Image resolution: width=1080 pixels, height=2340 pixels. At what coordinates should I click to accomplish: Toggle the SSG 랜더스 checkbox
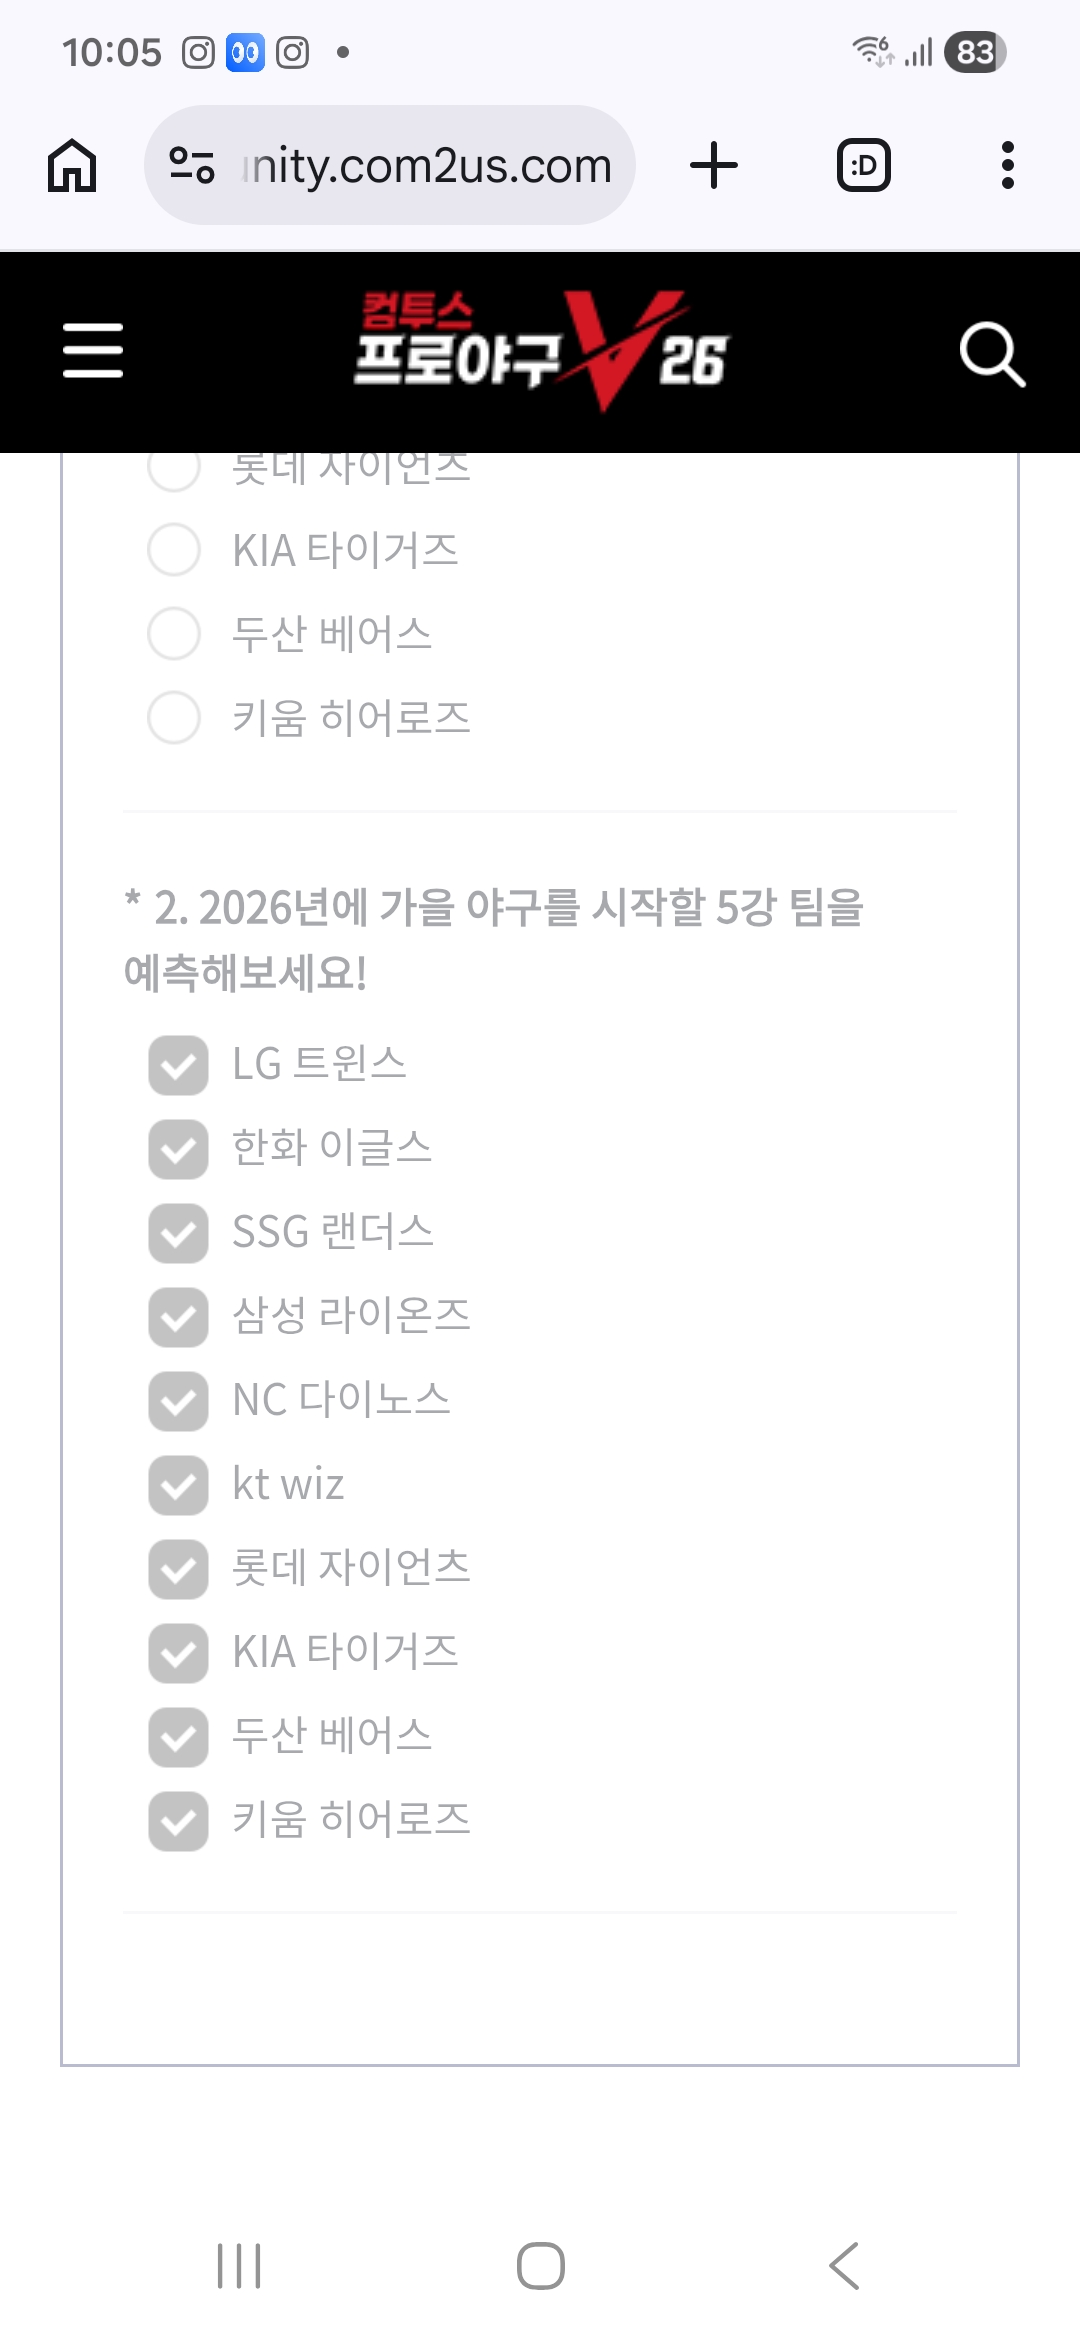pos(179,1233)
